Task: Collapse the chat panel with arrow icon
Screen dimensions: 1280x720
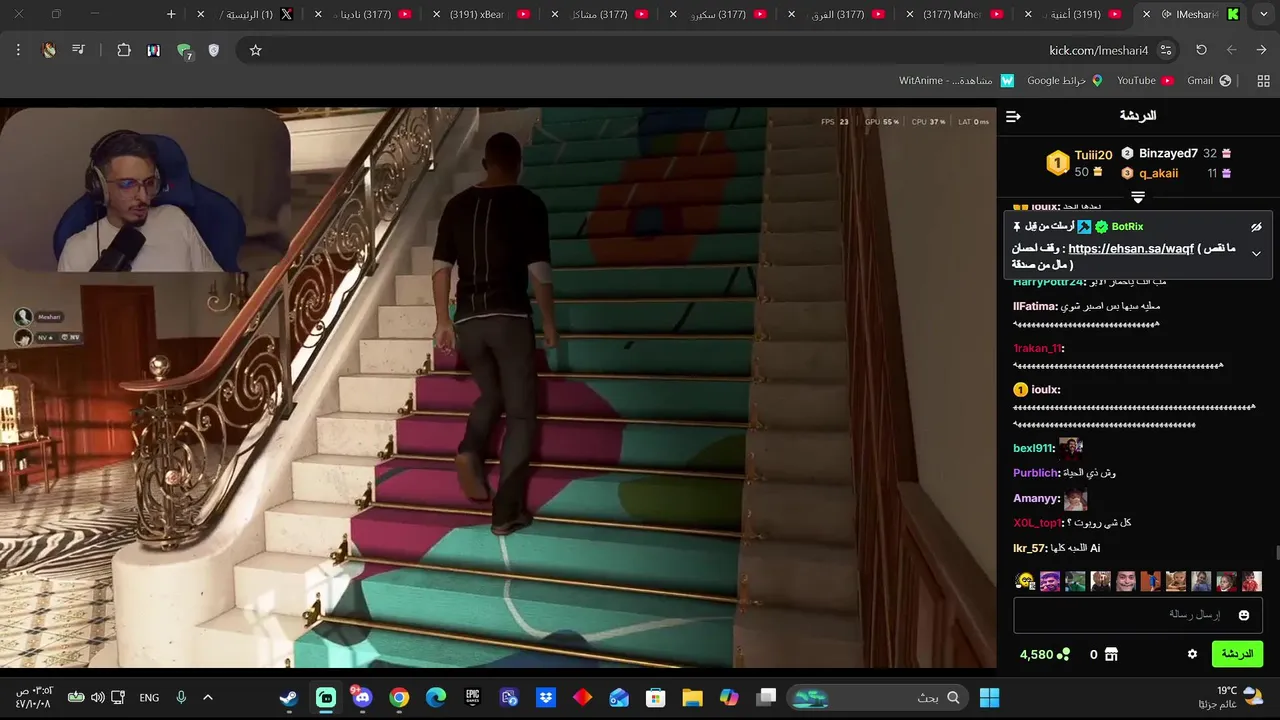Action: point(1013,117)
